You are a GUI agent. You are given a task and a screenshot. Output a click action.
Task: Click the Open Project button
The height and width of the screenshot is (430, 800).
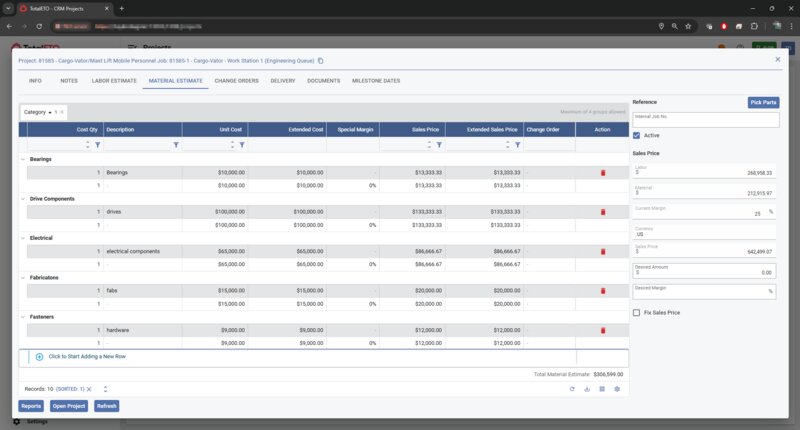pyautogui.click(x=70, y=406)
